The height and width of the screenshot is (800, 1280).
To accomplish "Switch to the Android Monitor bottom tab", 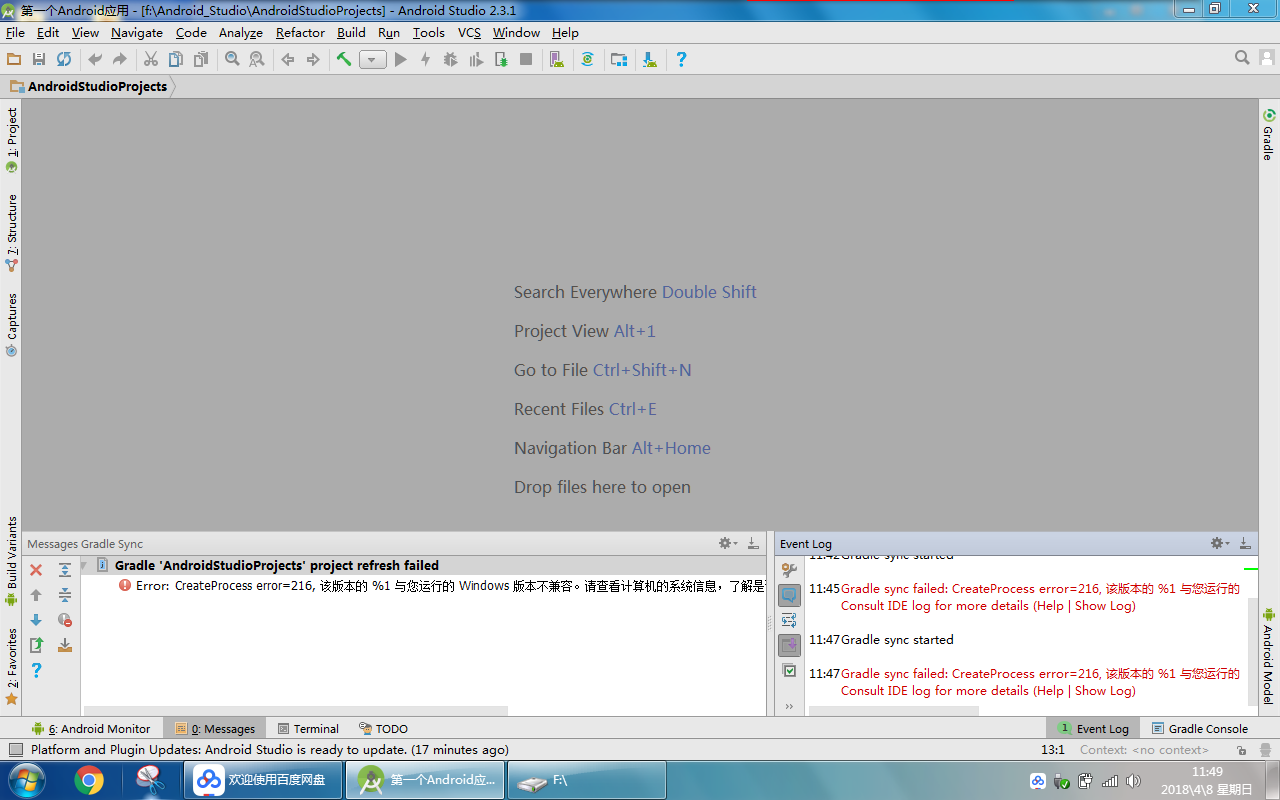I will pos(91,729).
